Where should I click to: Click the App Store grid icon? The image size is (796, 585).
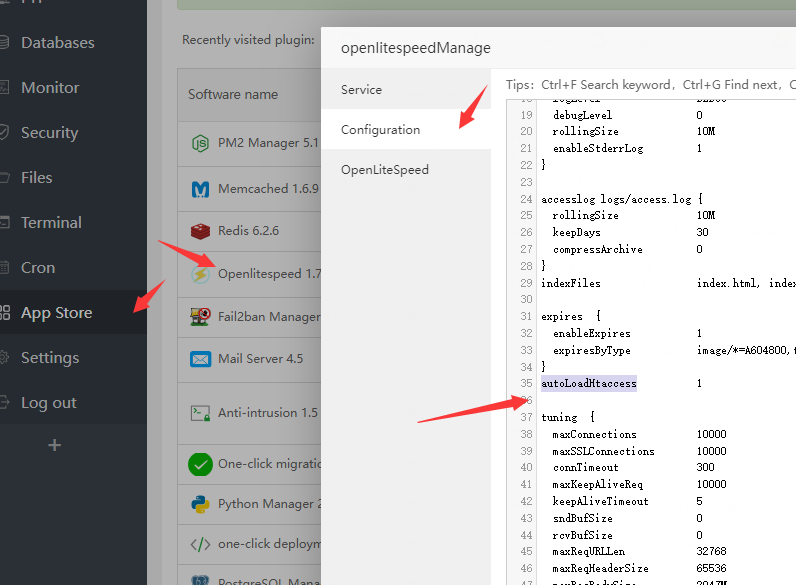point(5,313)
